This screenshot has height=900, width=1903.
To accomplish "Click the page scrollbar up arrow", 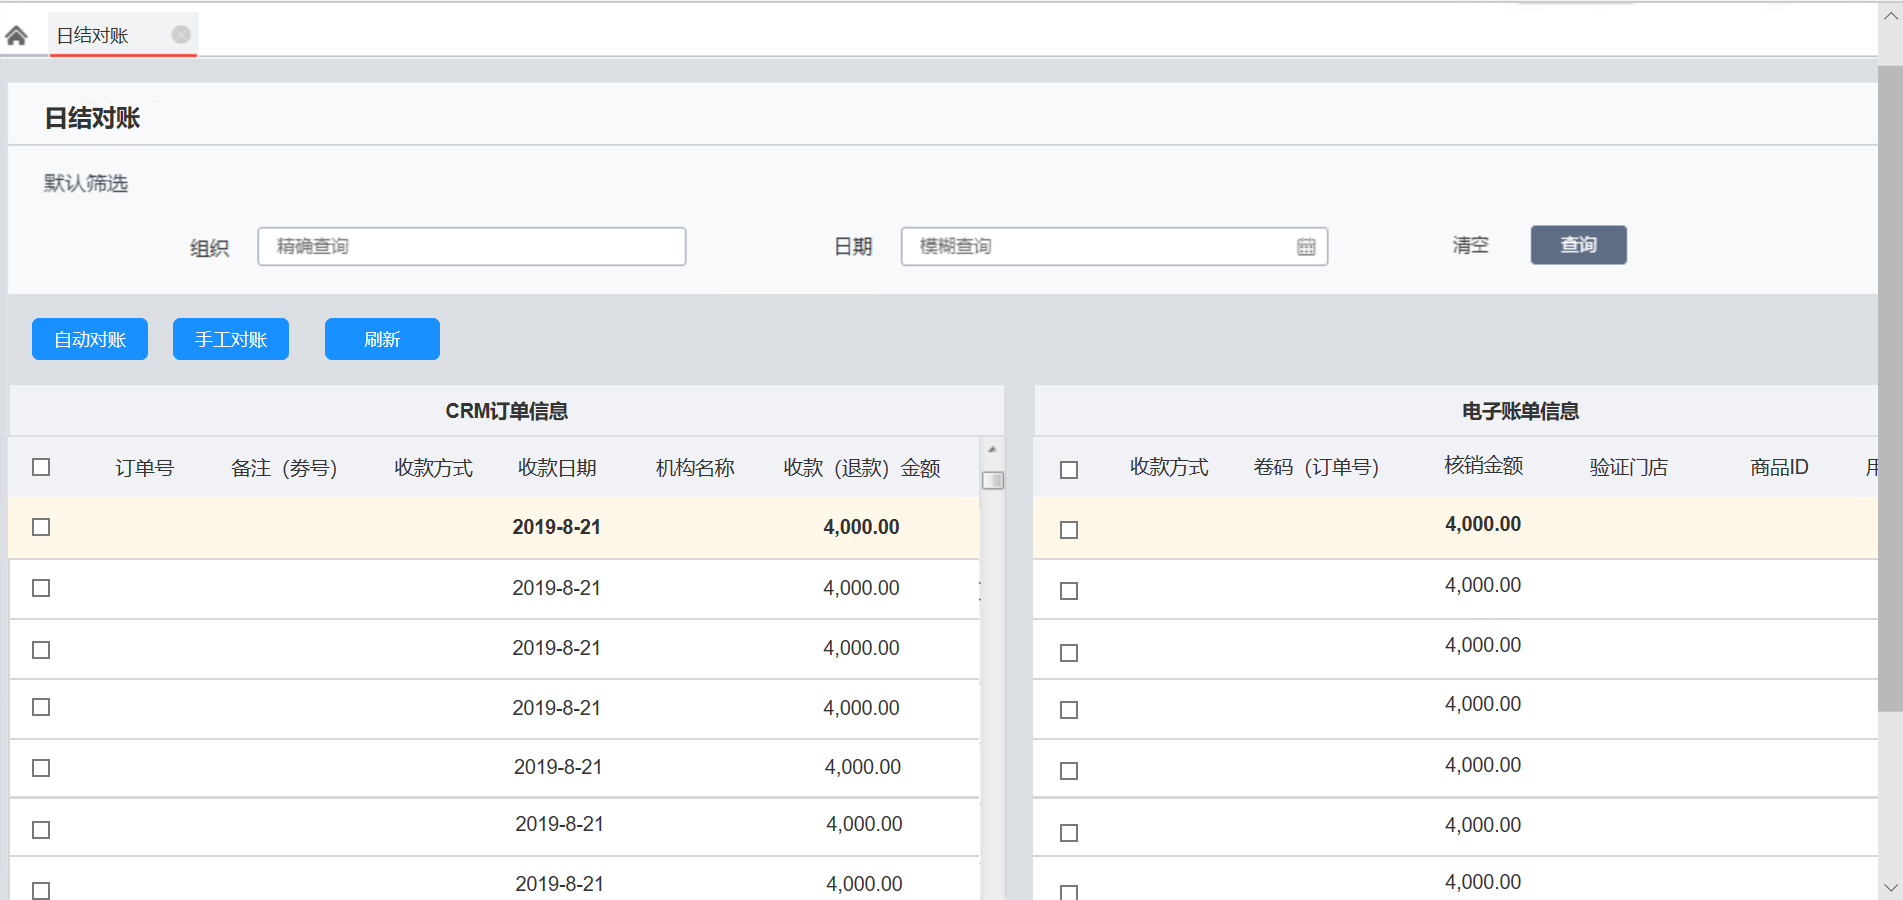I will (1890, 17).
